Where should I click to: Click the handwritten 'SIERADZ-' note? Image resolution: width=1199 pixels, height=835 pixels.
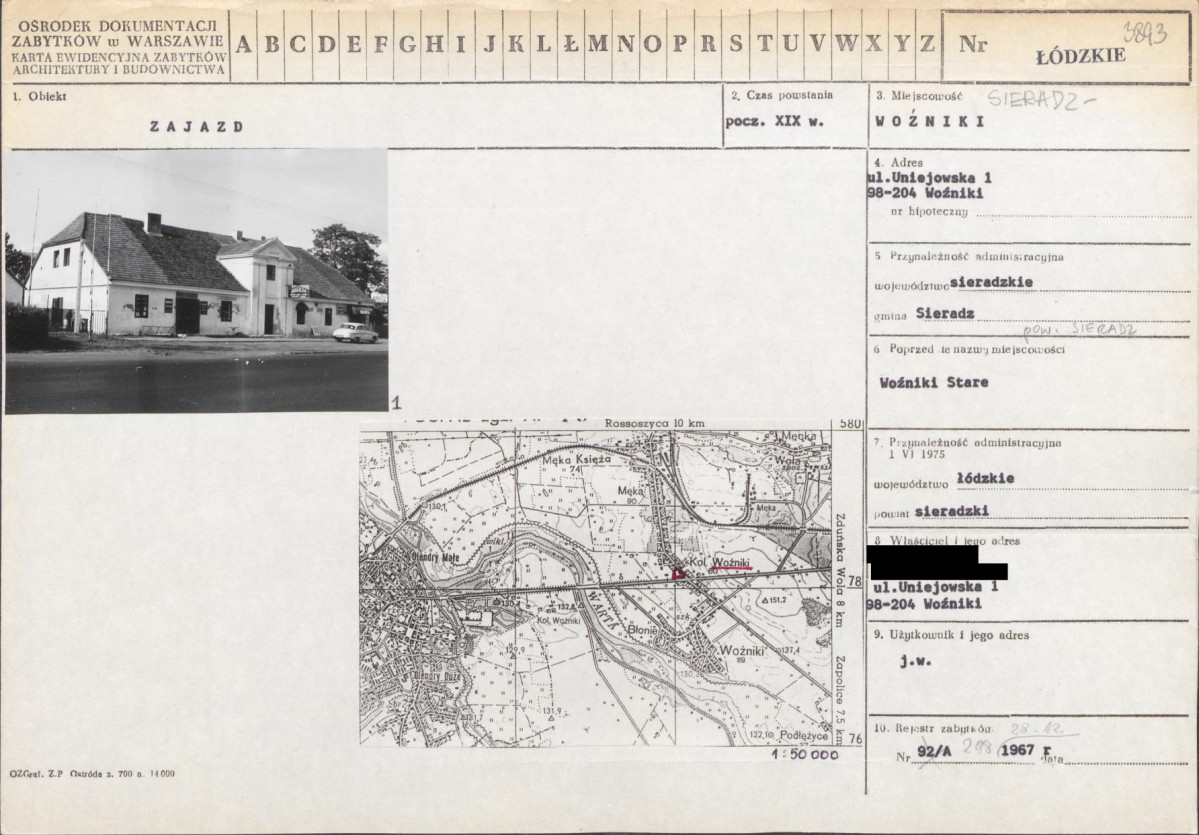click(x=1041, y=99)
